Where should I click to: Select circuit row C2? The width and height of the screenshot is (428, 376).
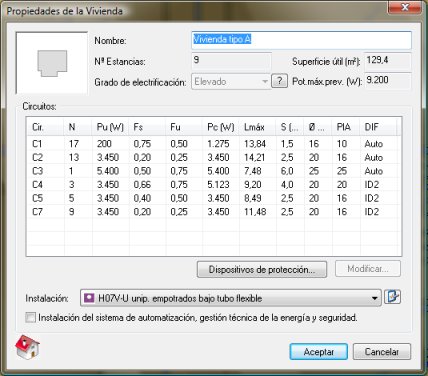pyautogui.click(x=213, y=157)
